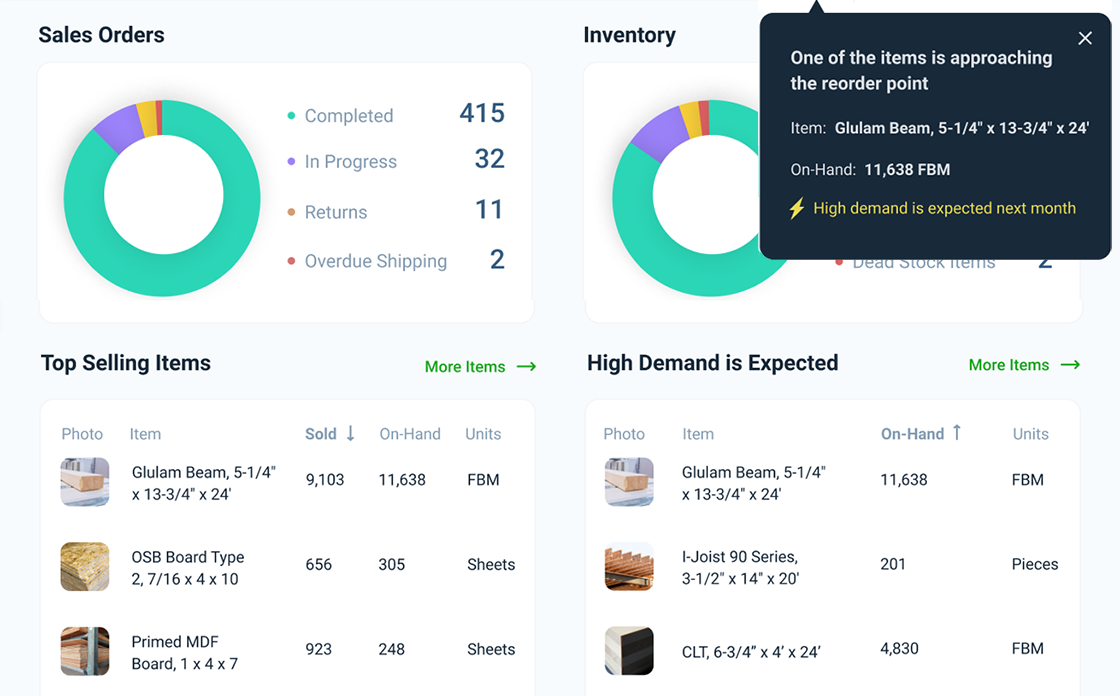Open the CLT 6-3/4" item photo
The image size is (1120, 696).
click(629, 651)
